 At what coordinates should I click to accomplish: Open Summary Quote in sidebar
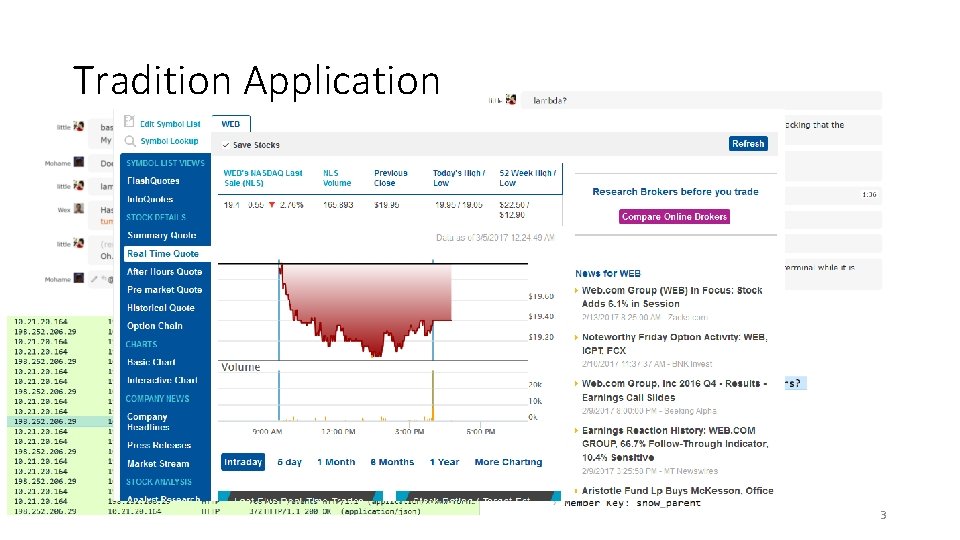click(162, 235)
